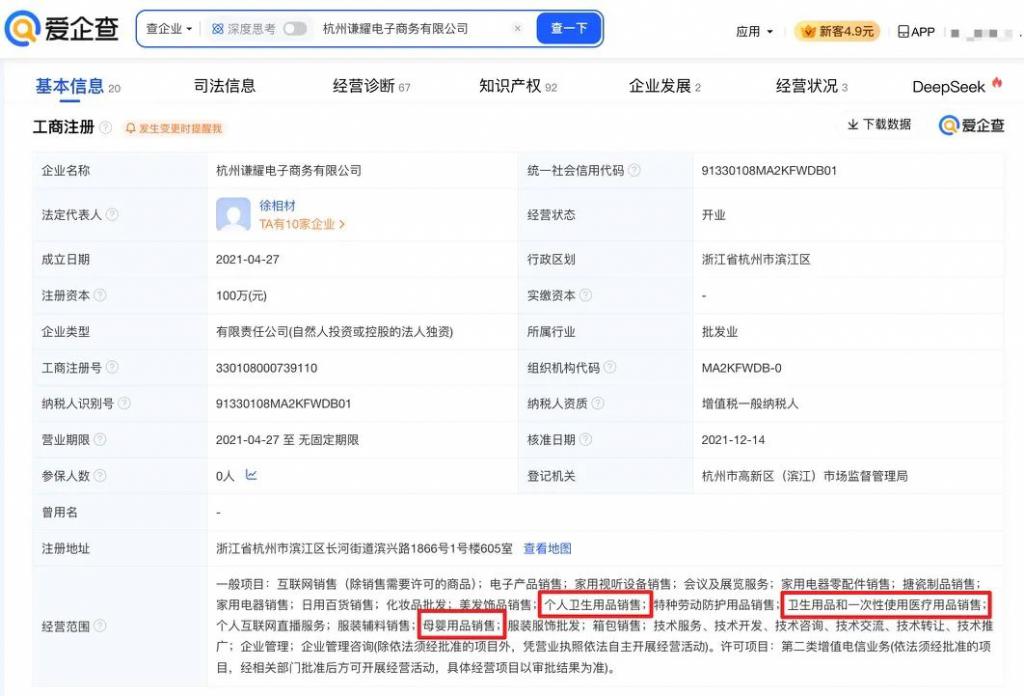Image resolution: width=1024 pixels, height=696 pixels.
Task: Click the help icon beside 营业期限
Action: [99, 439]
